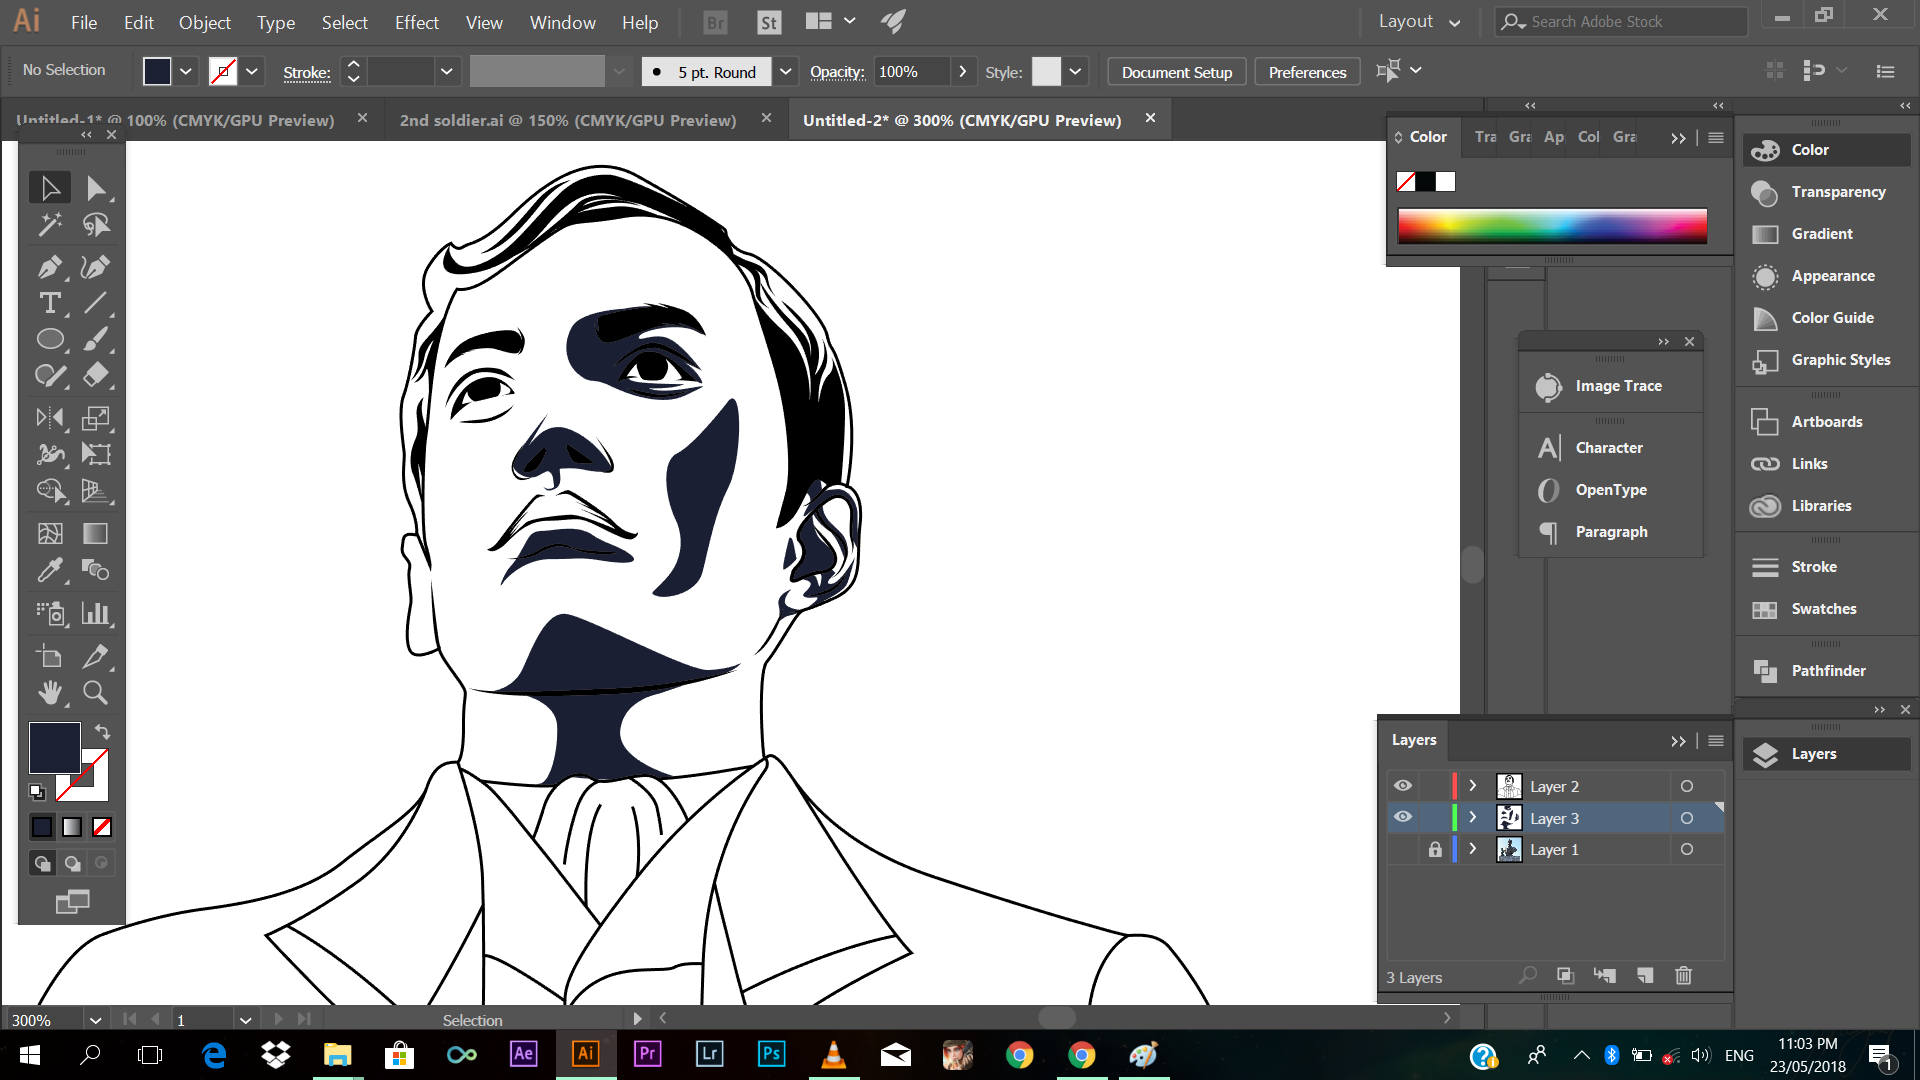Select the Hand tool
Image resolution: width=1920 pixels, height=1080 pixels.
coord(49,692)
